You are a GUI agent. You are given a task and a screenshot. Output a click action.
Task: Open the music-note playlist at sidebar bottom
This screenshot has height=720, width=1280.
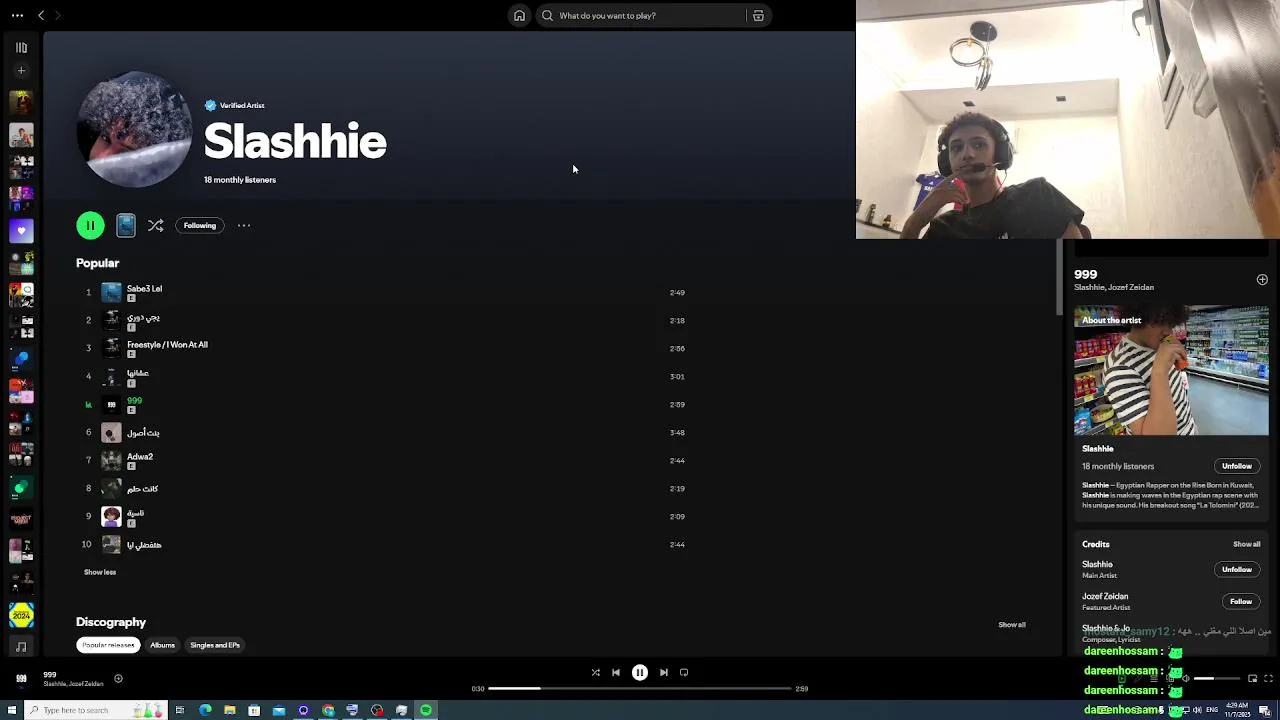[21, 647]
